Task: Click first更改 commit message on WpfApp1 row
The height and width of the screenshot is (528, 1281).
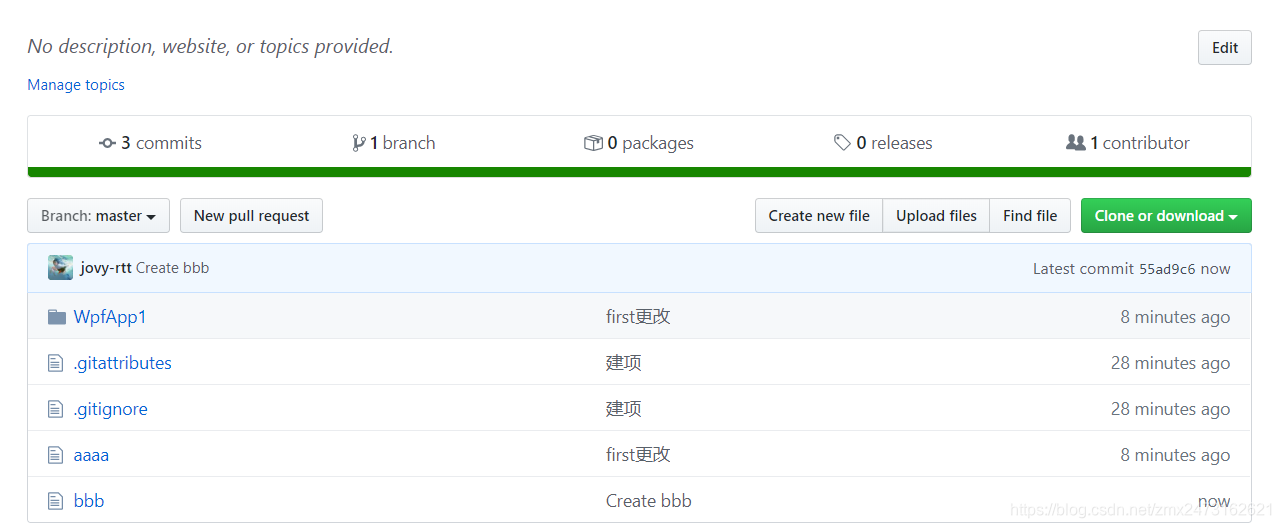Action: tap(638, 317)
